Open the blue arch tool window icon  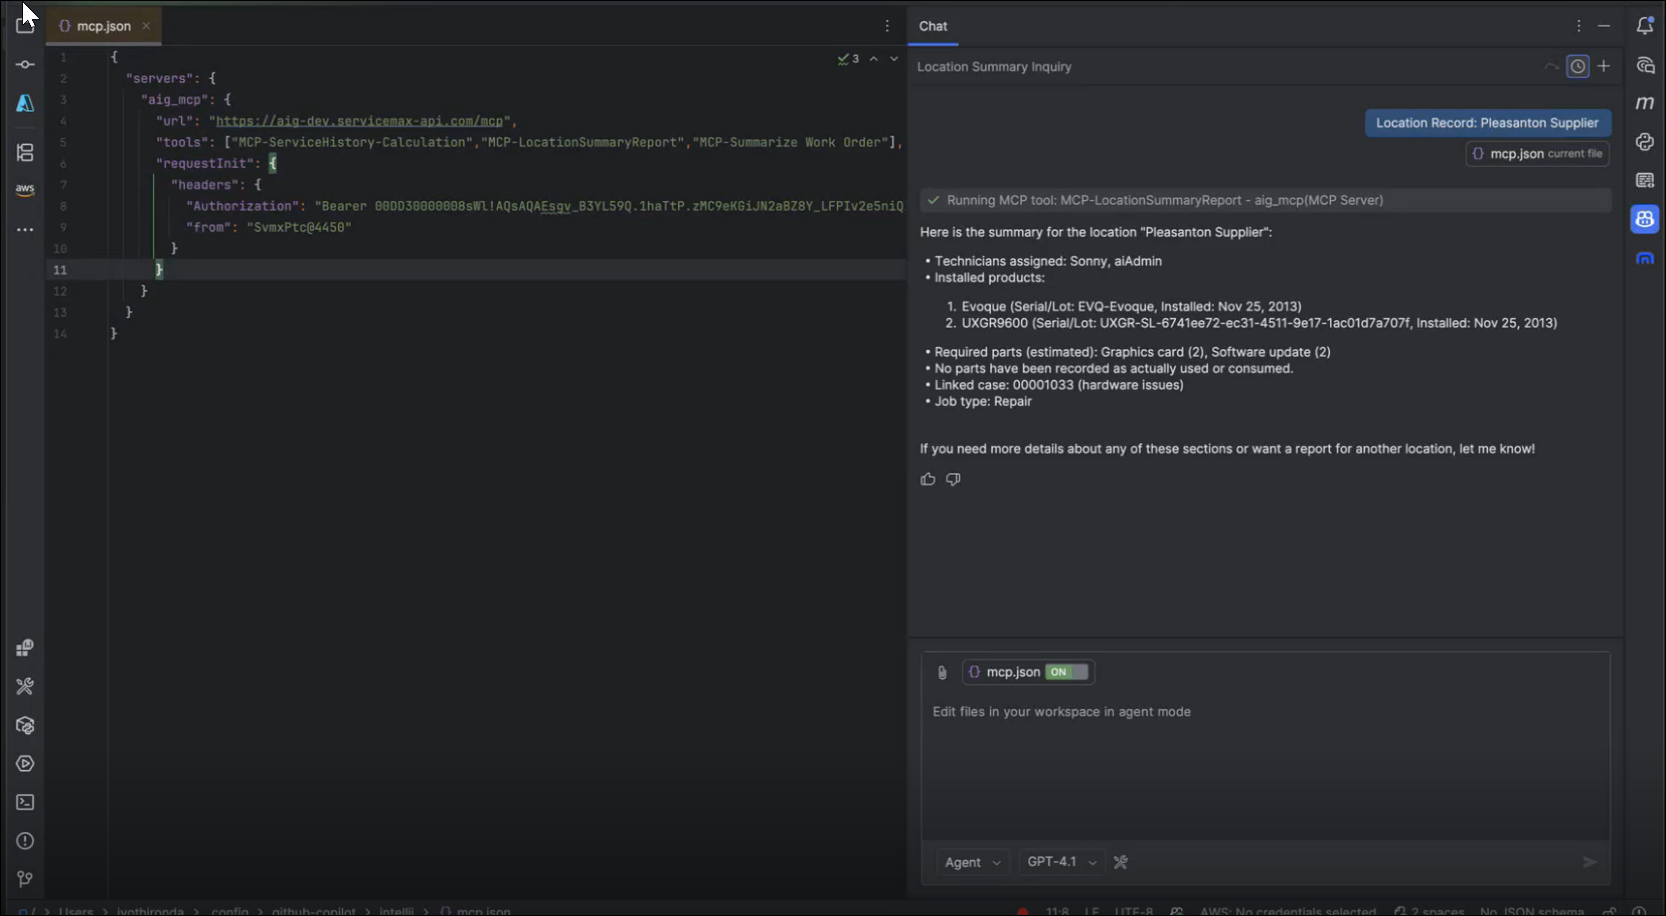[1644, 258]
